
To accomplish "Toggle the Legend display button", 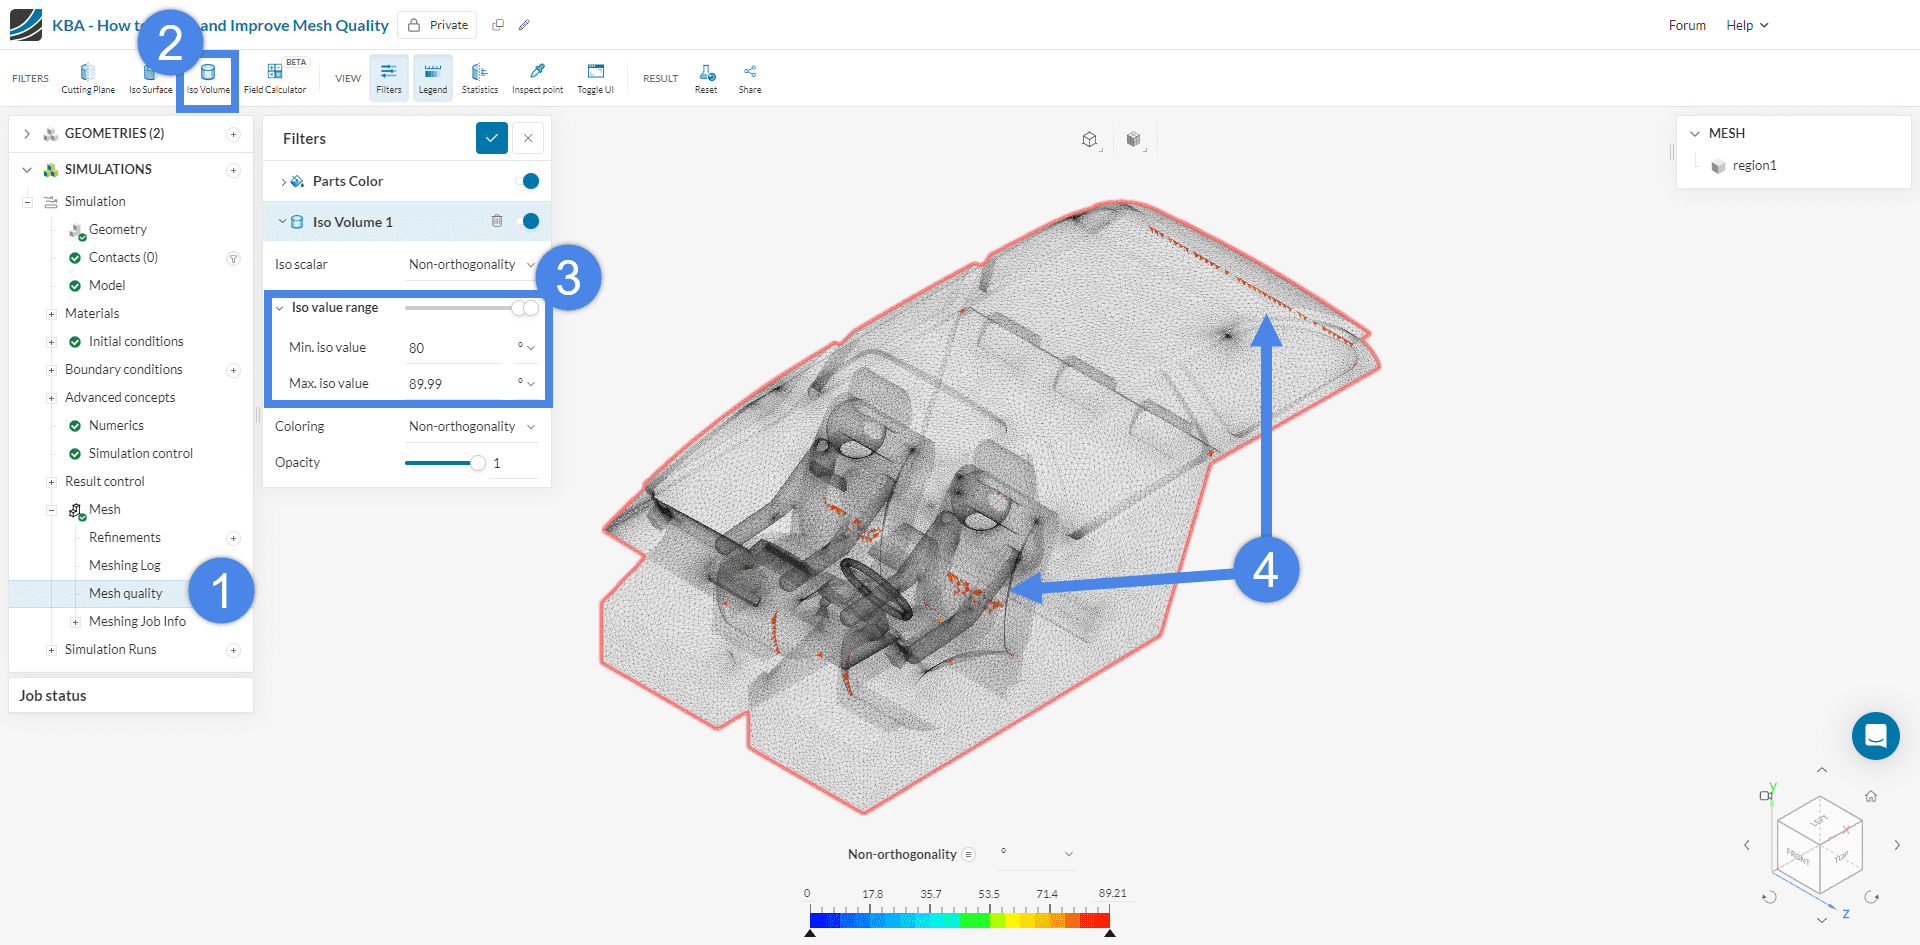I will [432, 78].
